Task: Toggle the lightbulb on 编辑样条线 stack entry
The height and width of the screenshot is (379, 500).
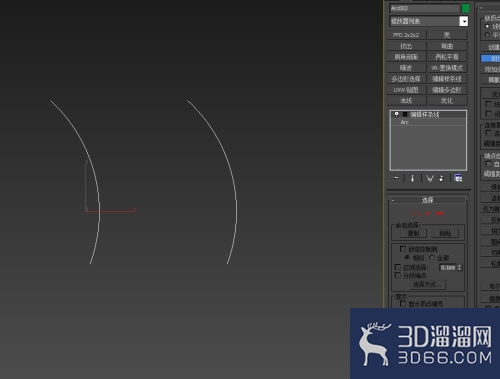Action: [x=397, y=114]
